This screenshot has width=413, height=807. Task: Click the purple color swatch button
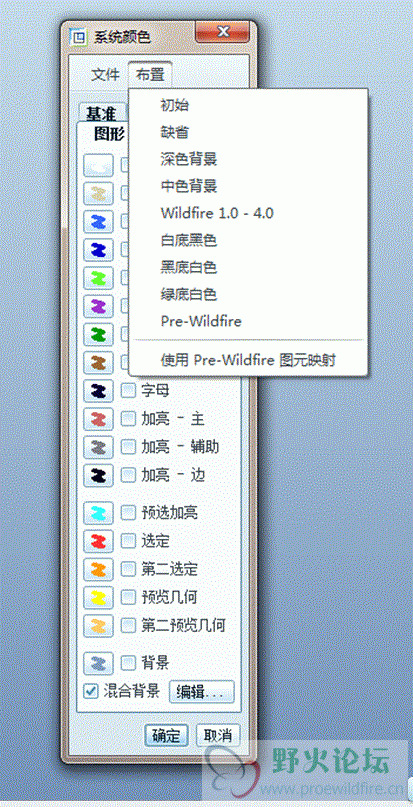(98, 306)
